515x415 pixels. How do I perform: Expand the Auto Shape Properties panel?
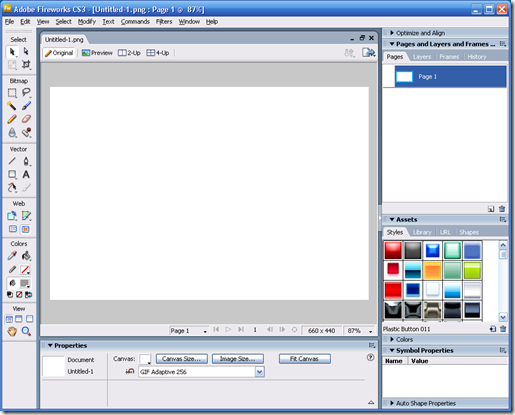392,403
